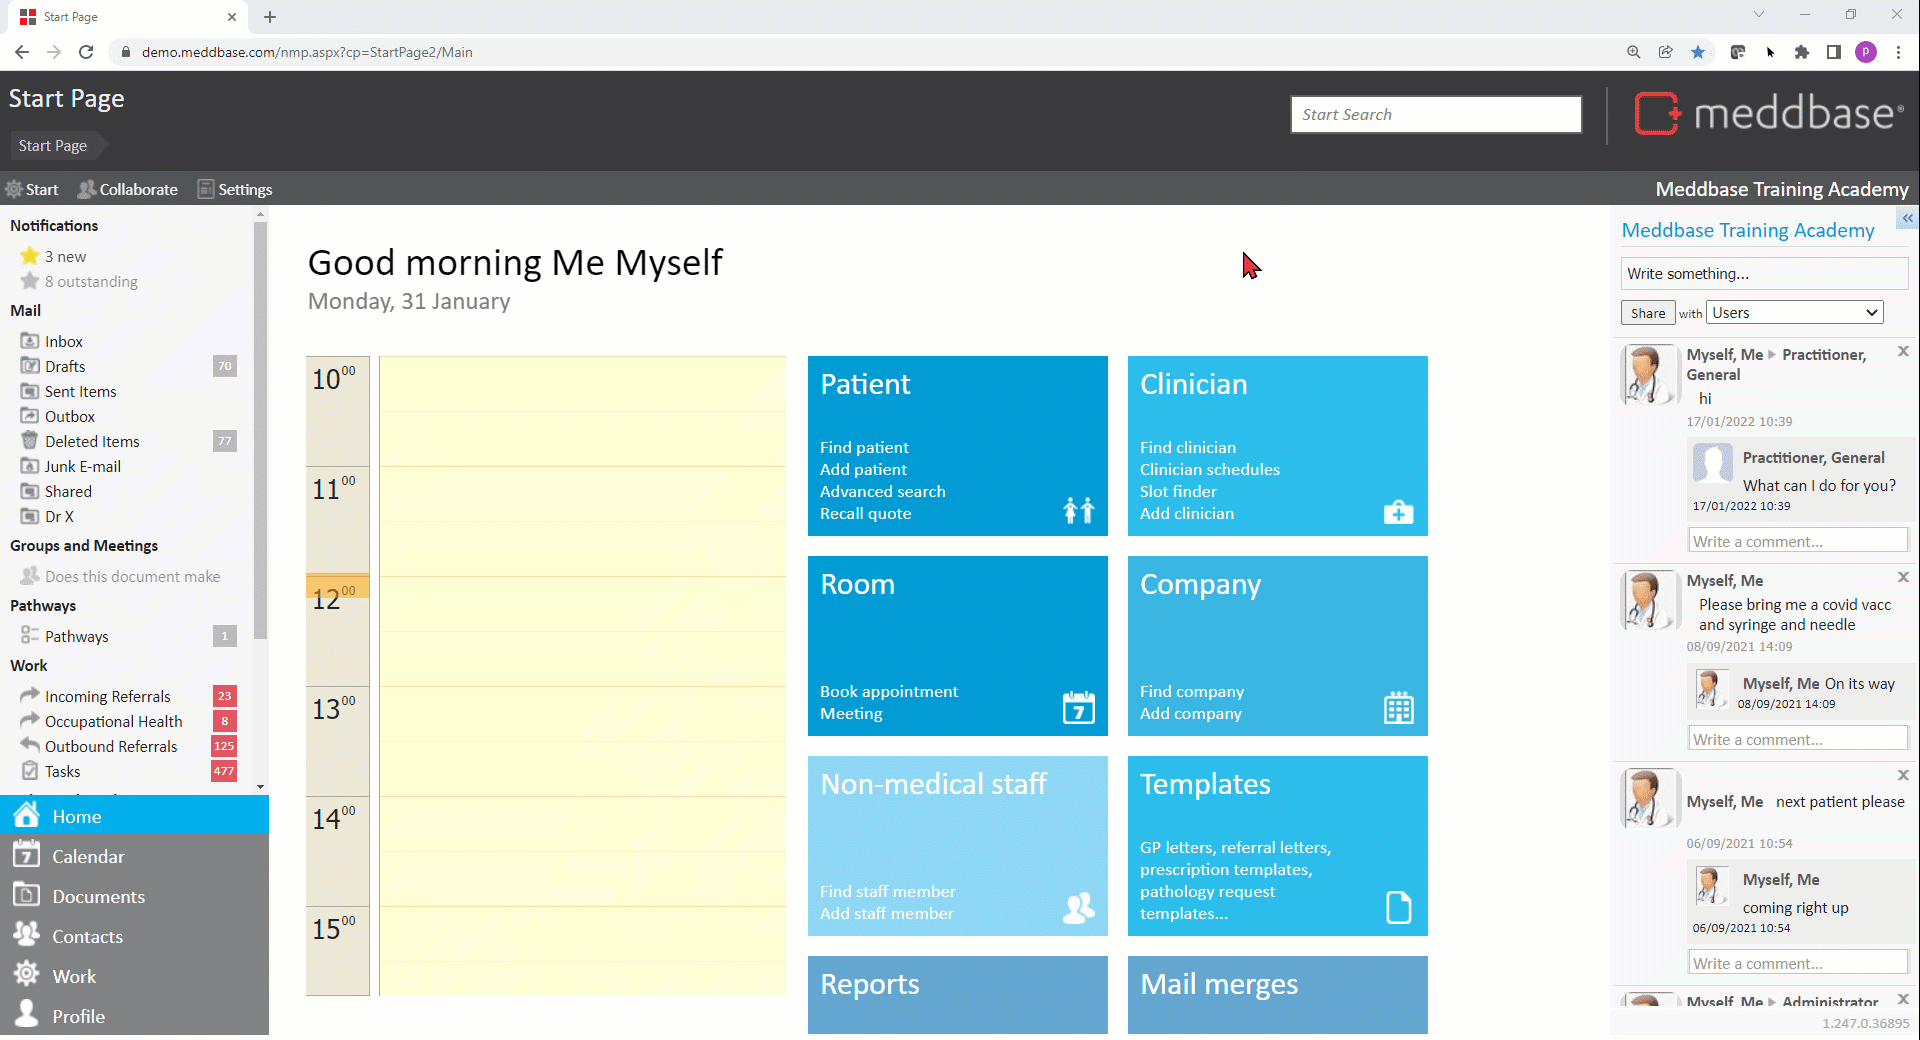Open the Chrome three-dot menu
The image size is (1920, 1040).
1898,52
